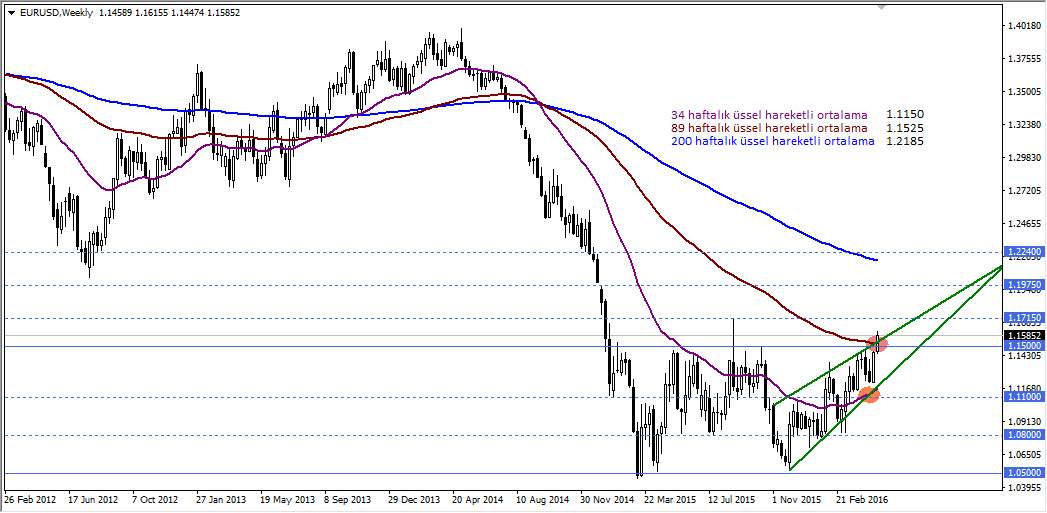Viewport: 1047px width, 513px height.
Task: Click the black current price label 1.15852
Action: [x=1026, y=335]
